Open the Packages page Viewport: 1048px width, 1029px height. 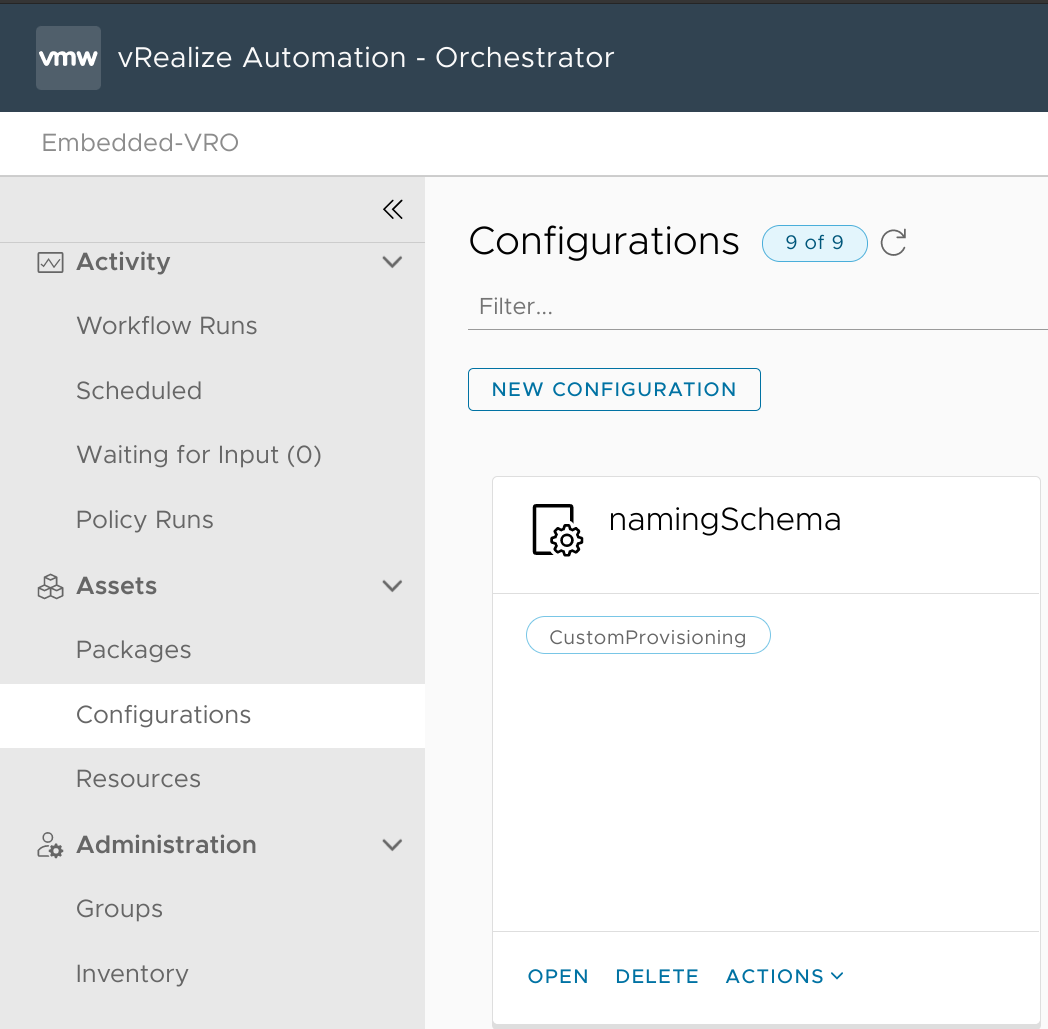coord(133,650)
